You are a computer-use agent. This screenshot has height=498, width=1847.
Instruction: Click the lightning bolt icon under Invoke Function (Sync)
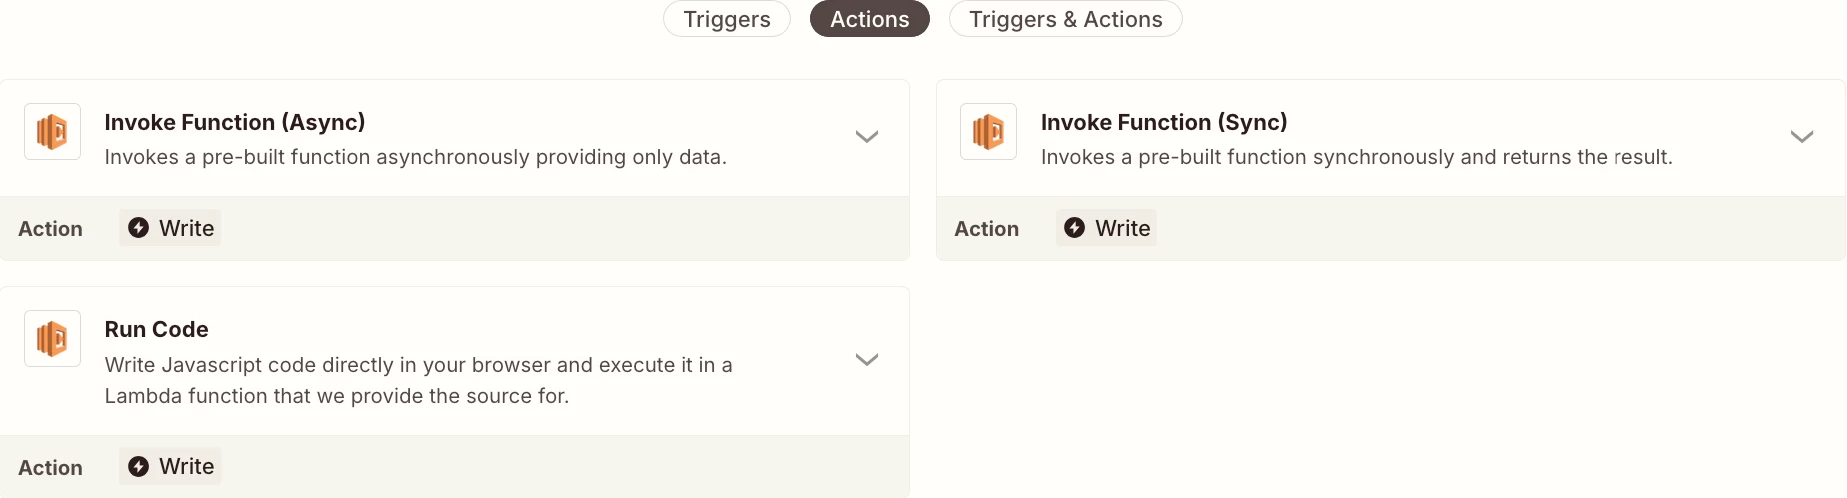coord(1074,228)
